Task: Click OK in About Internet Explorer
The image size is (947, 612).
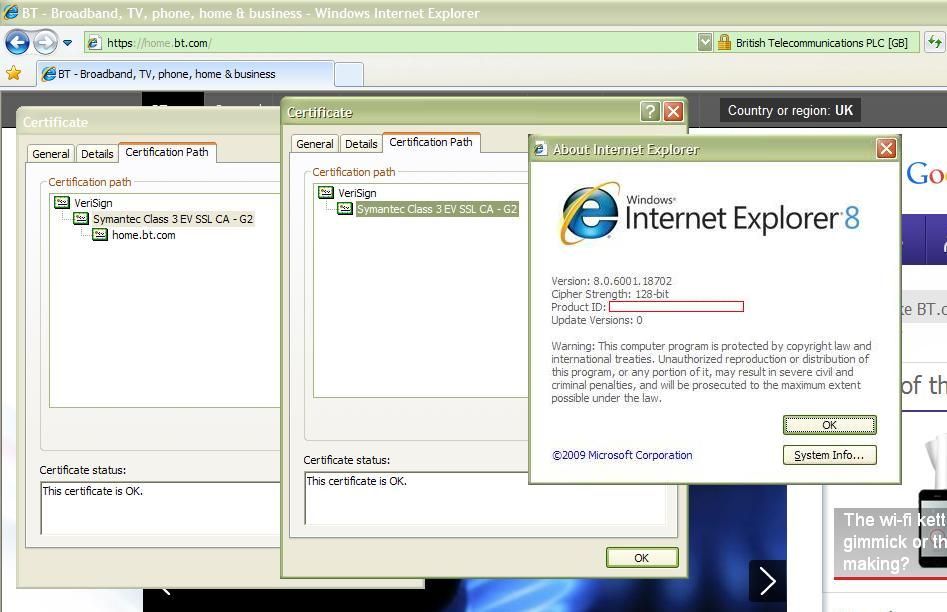Action: point(829,425)
